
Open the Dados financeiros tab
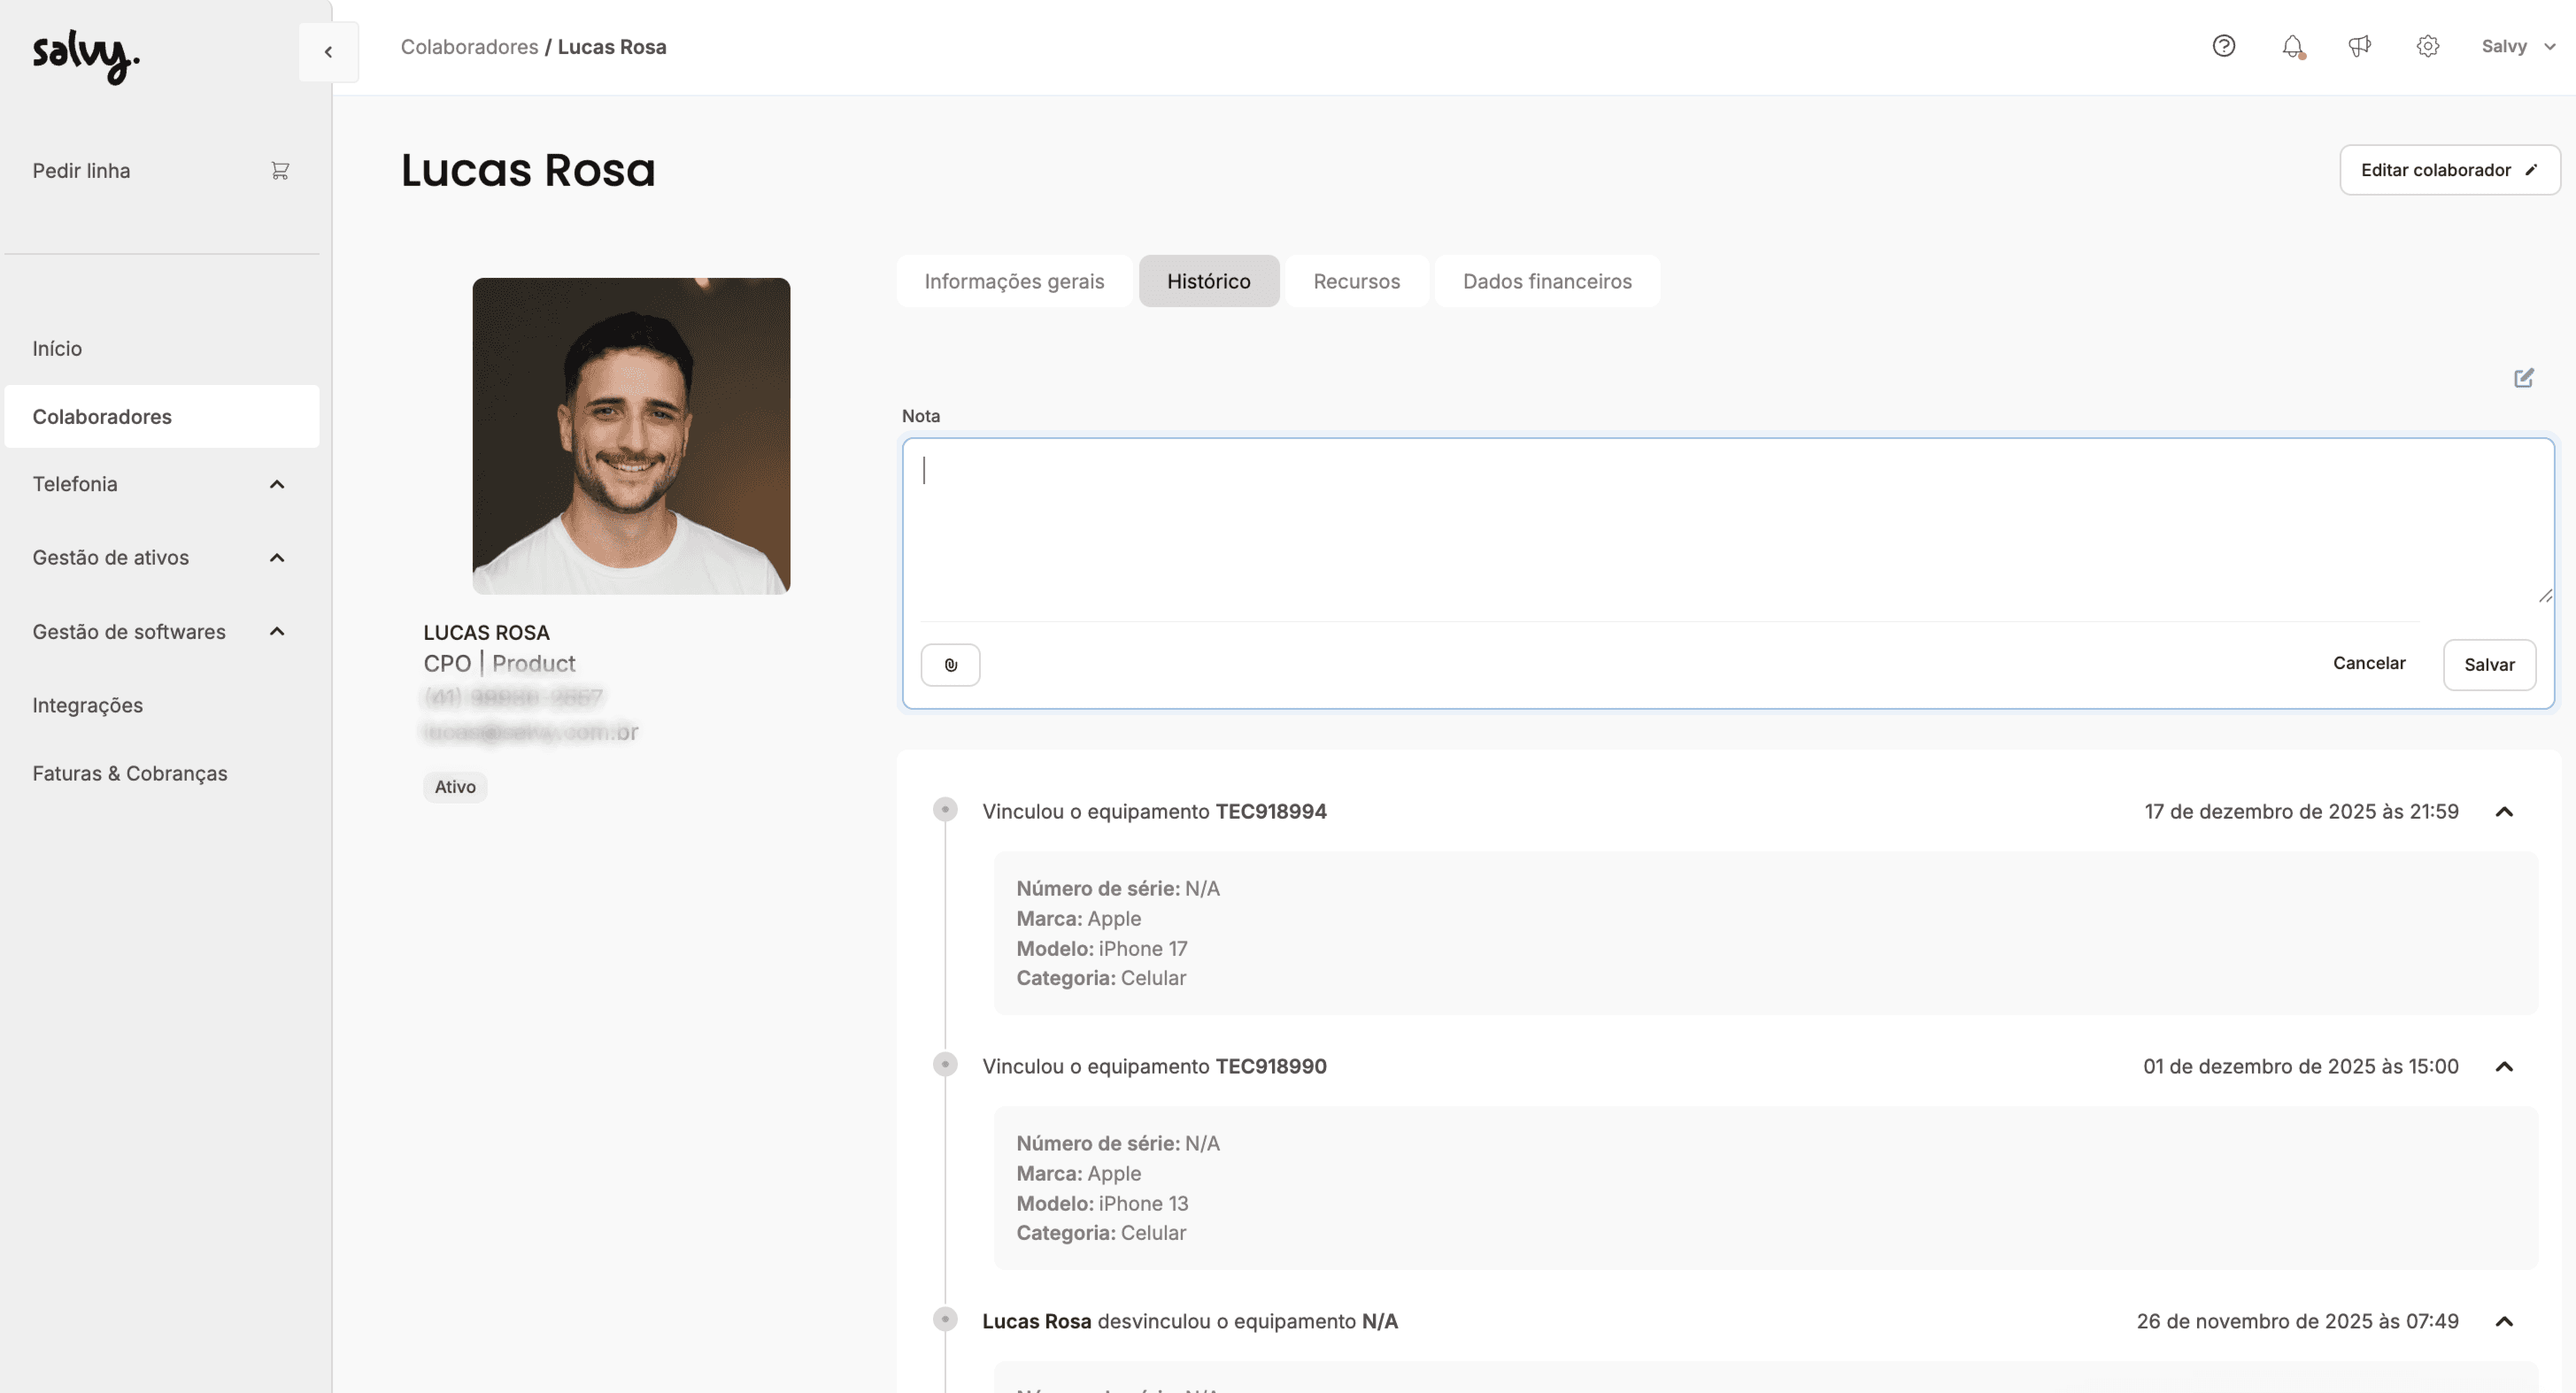1546,281
